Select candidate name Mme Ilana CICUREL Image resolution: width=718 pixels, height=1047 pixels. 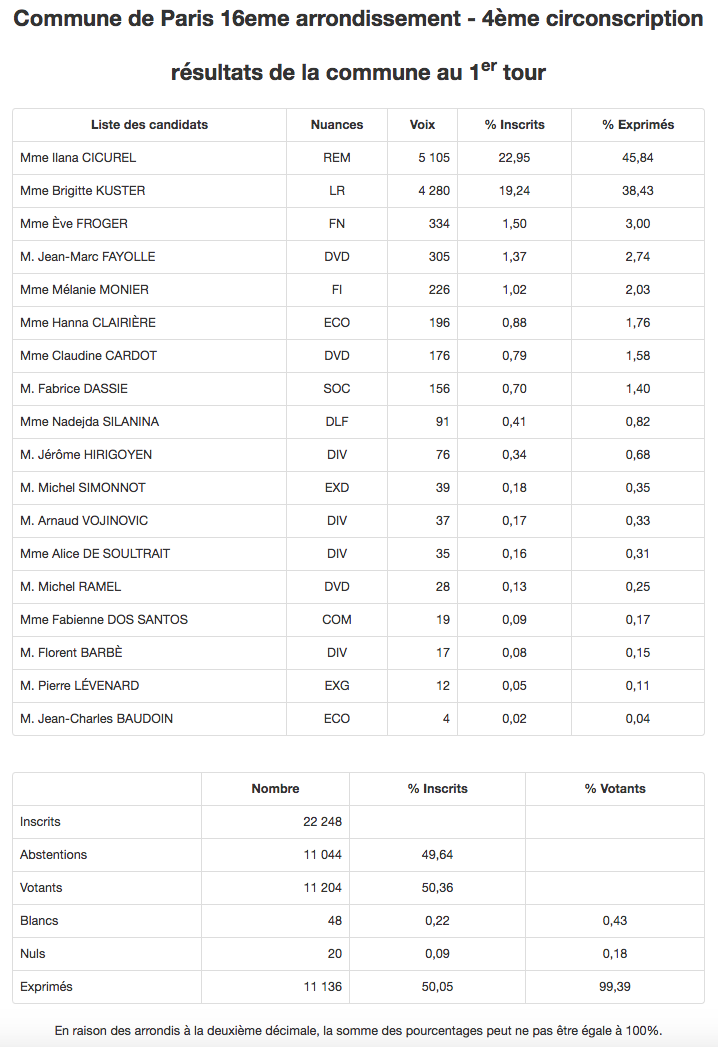click(78, 158)
